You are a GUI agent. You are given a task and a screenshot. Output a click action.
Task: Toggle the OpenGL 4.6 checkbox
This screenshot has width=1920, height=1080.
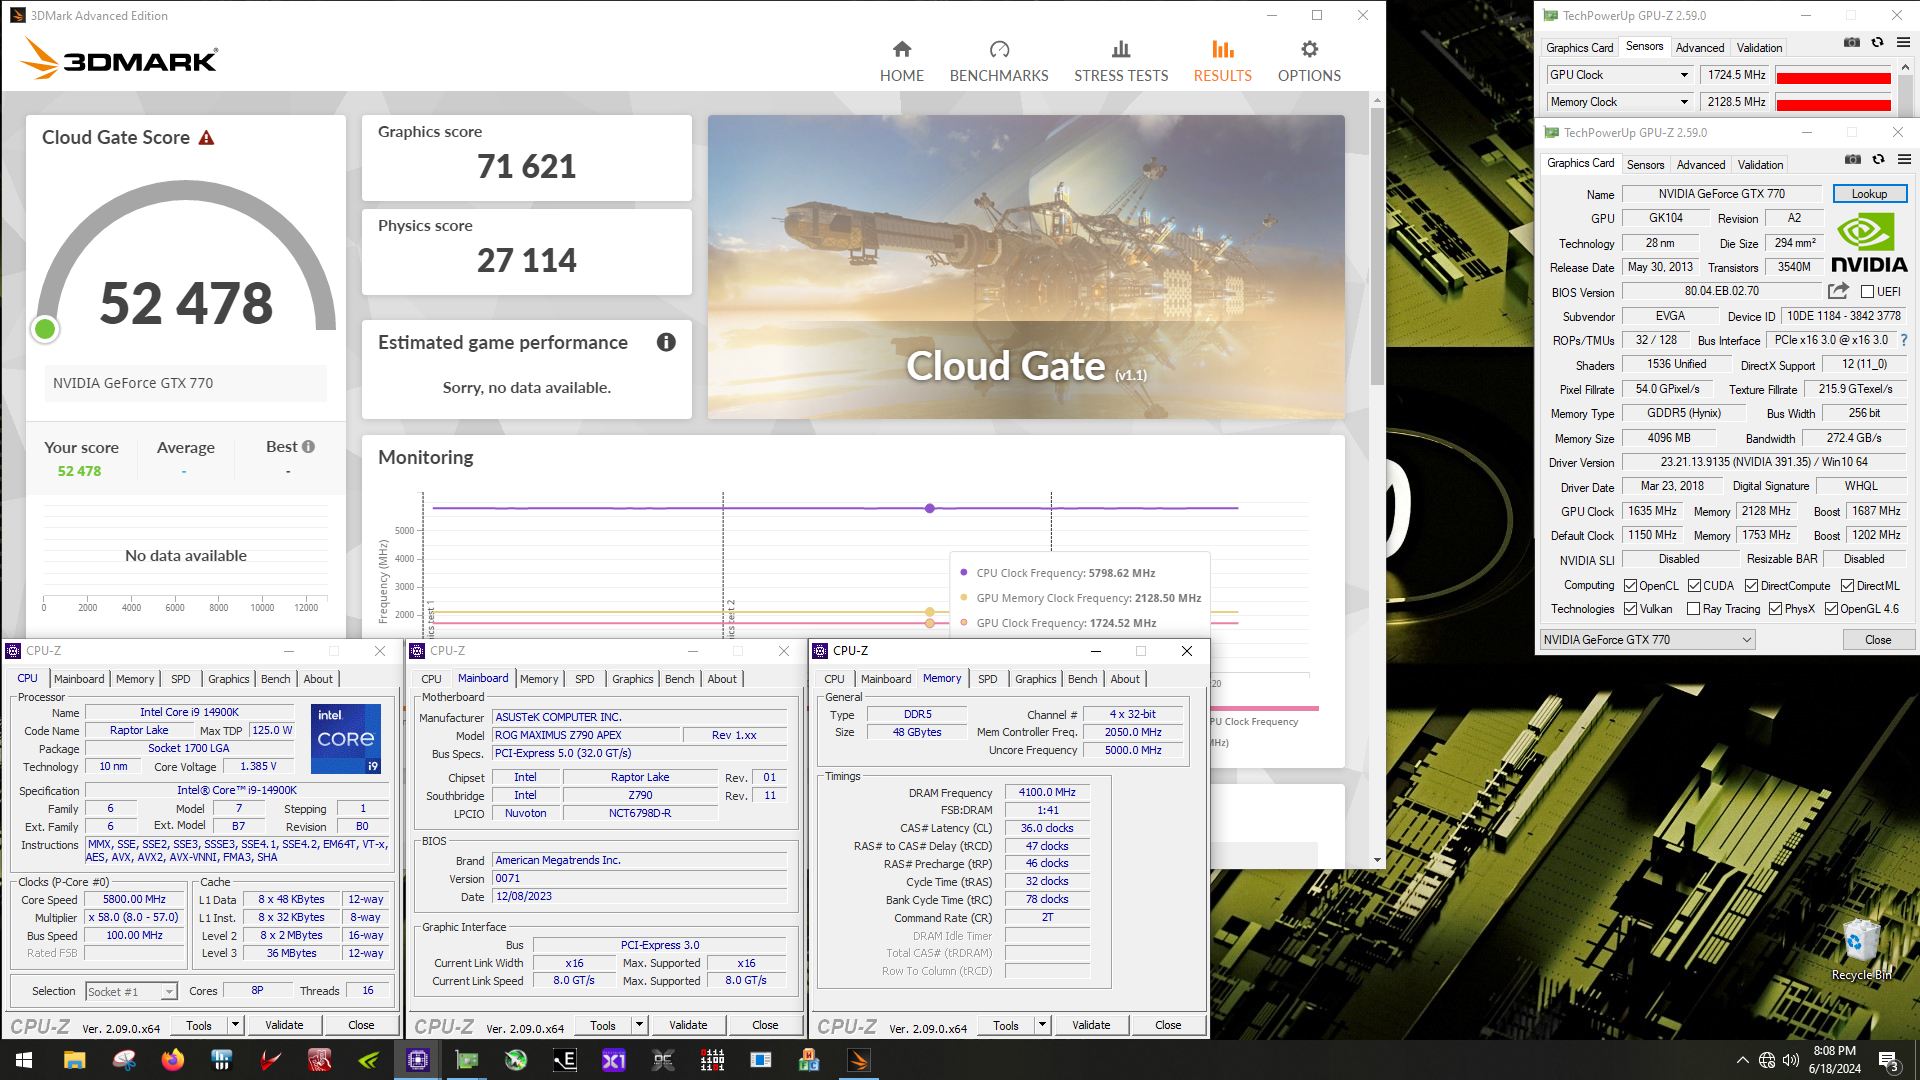pyautogui.click(x=1831, y=609)
